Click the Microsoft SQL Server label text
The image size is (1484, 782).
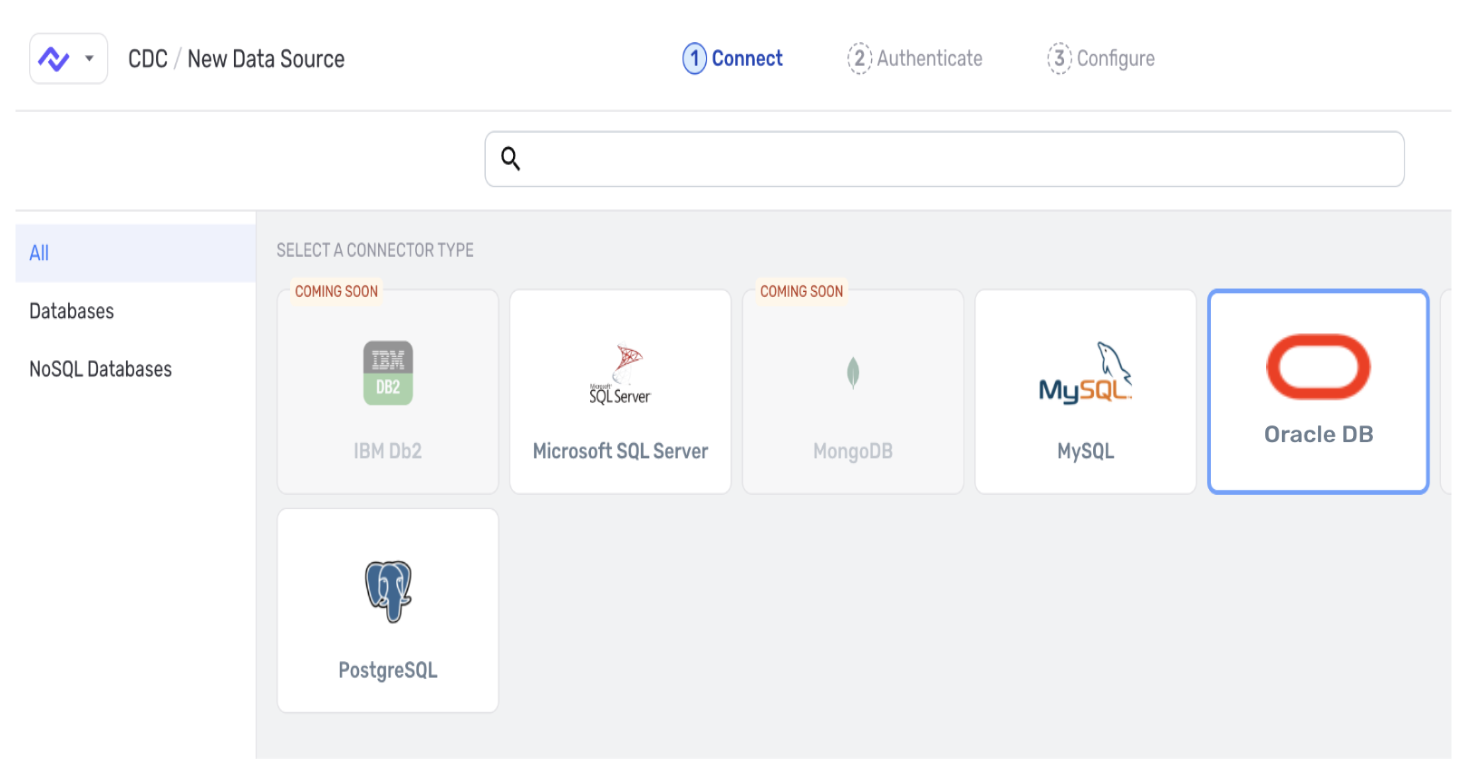tap(620, 451)
